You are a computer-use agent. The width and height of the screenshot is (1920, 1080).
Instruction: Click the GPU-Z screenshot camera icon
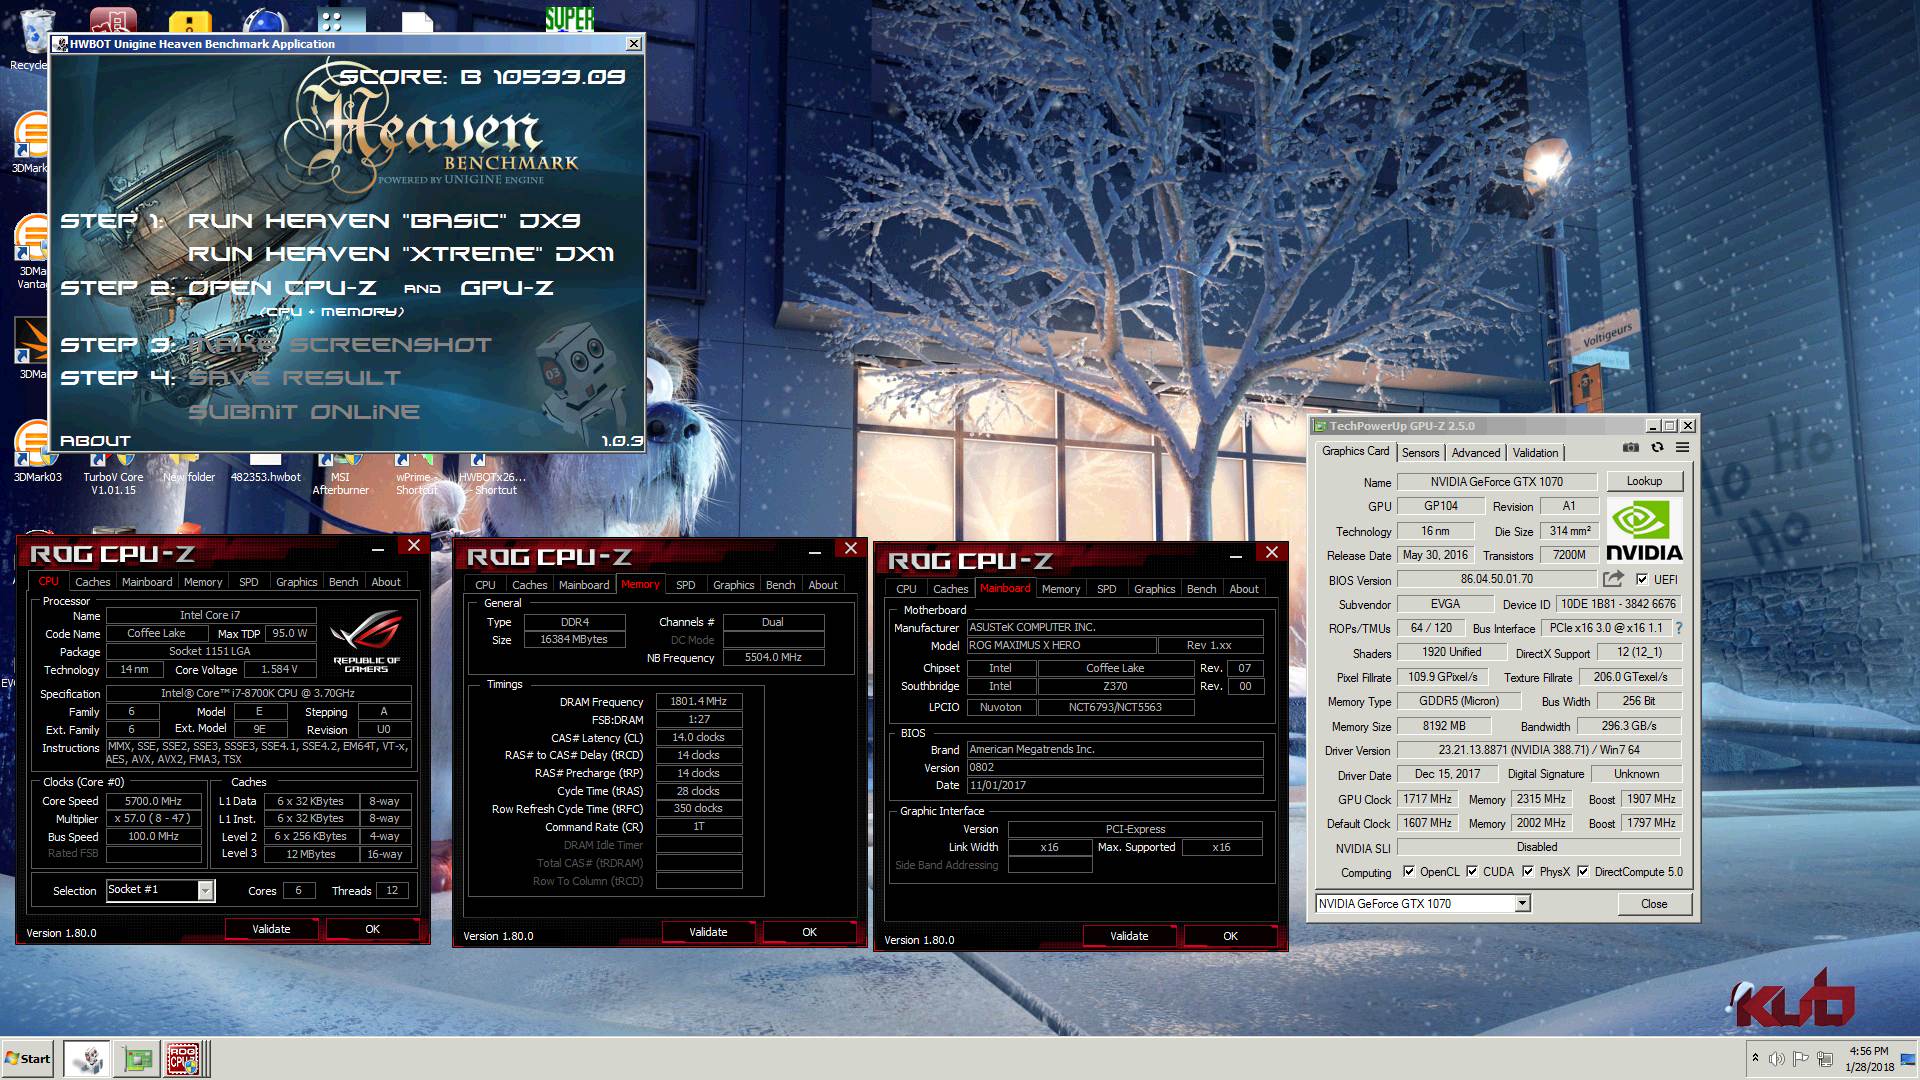point(1631,448)
